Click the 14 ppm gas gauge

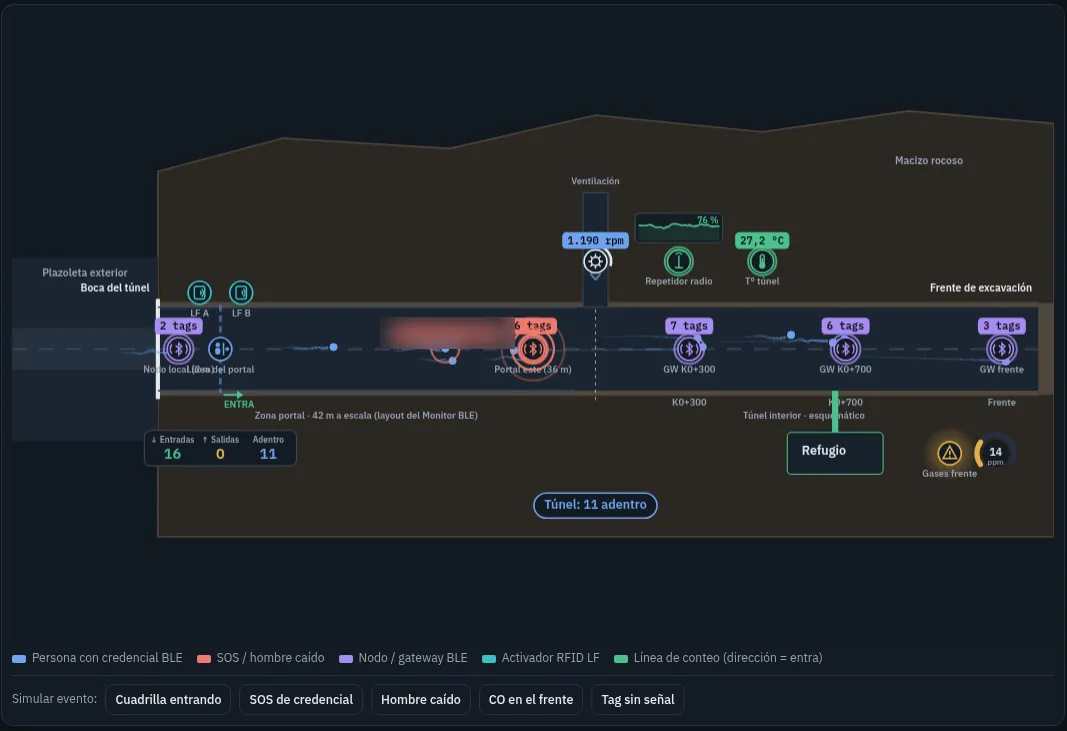pyautogui.click(x=995, y=453)
